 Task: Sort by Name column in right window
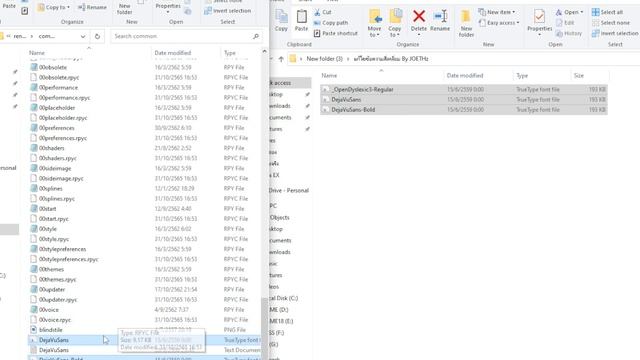(381, 76)
